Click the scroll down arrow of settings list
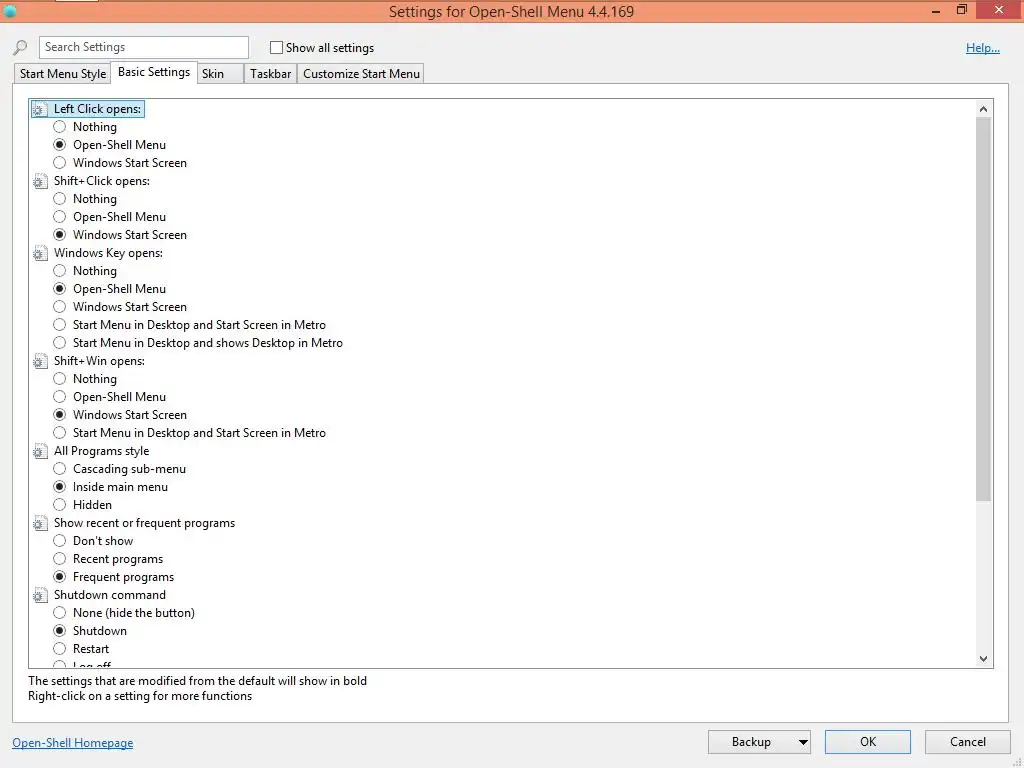 coord(984,659)
